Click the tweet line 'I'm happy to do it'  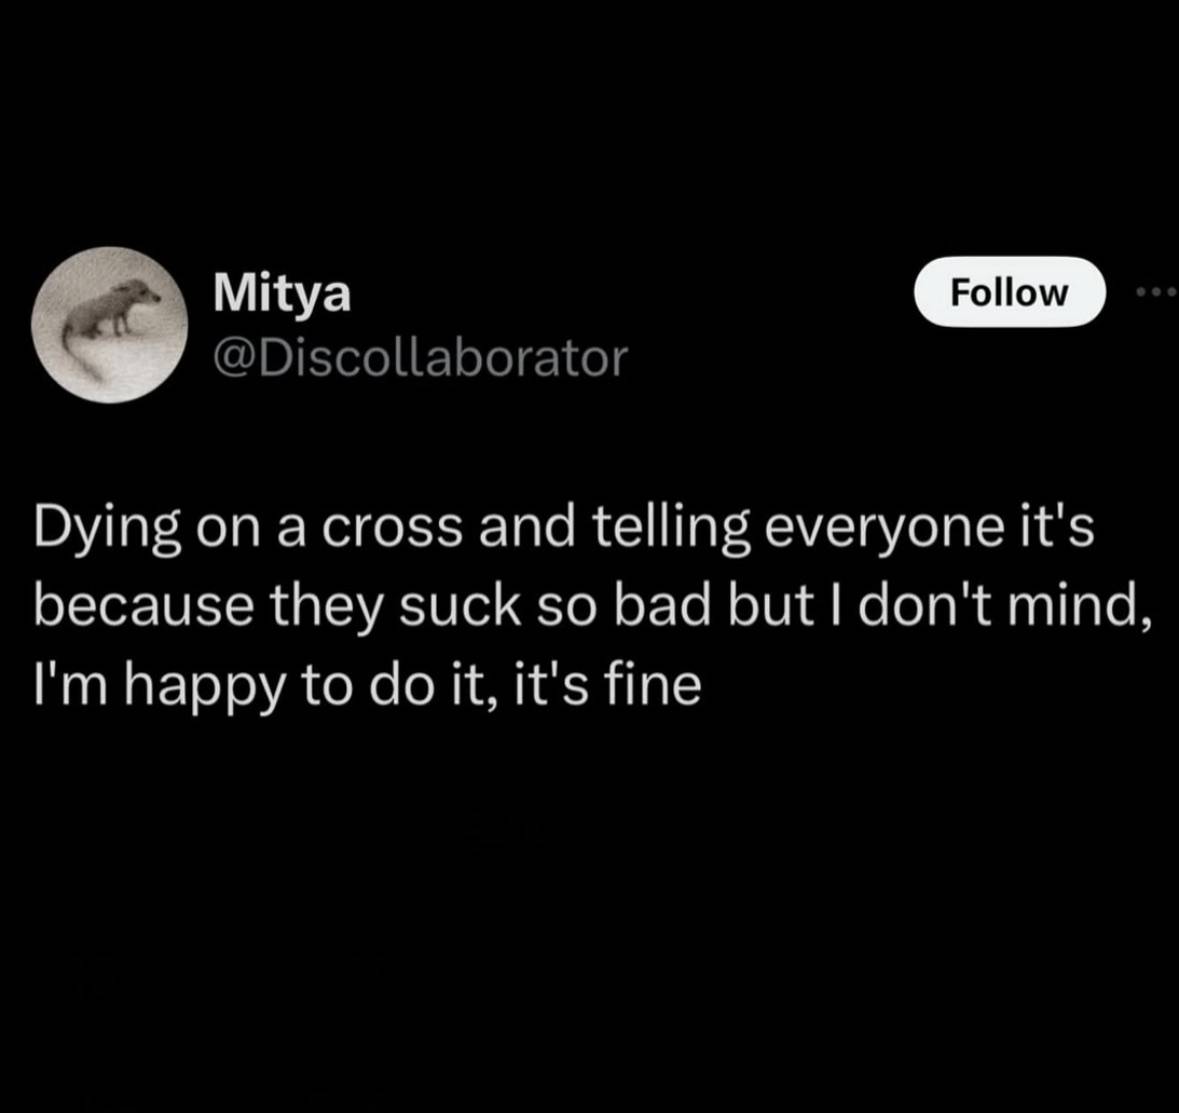tap(368, 686)
